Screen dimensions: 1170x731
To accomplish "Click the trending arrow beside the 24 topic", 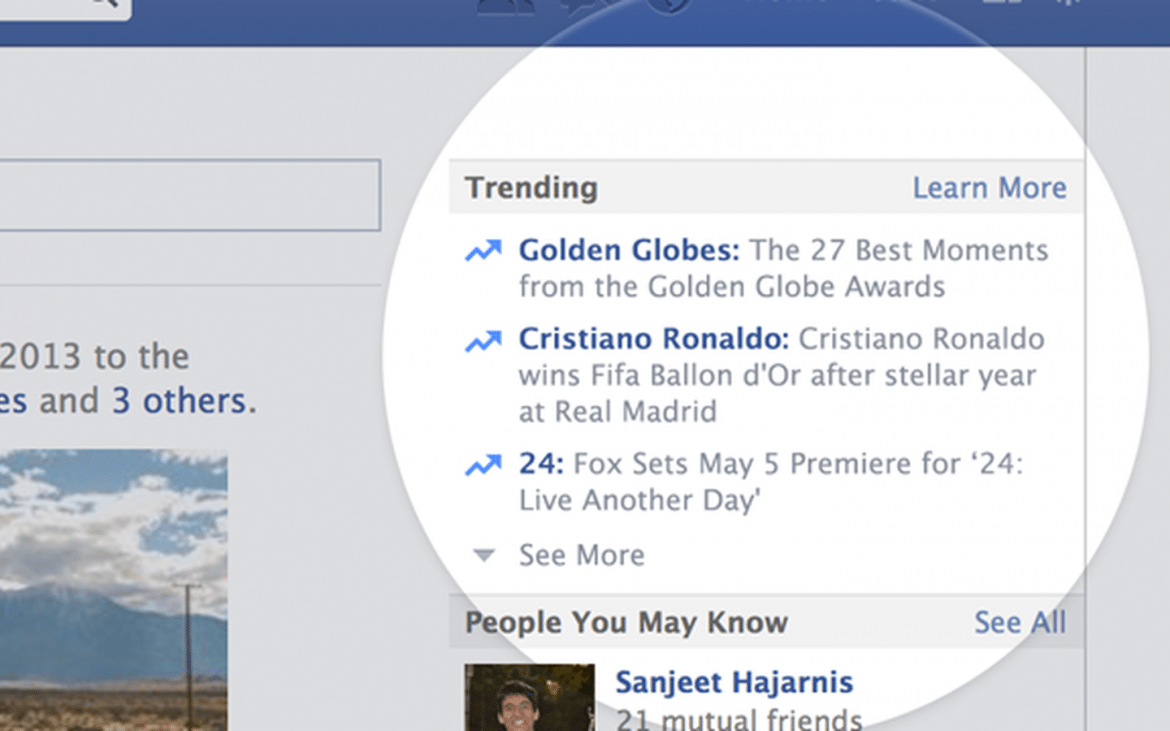I will click(481, 464).
